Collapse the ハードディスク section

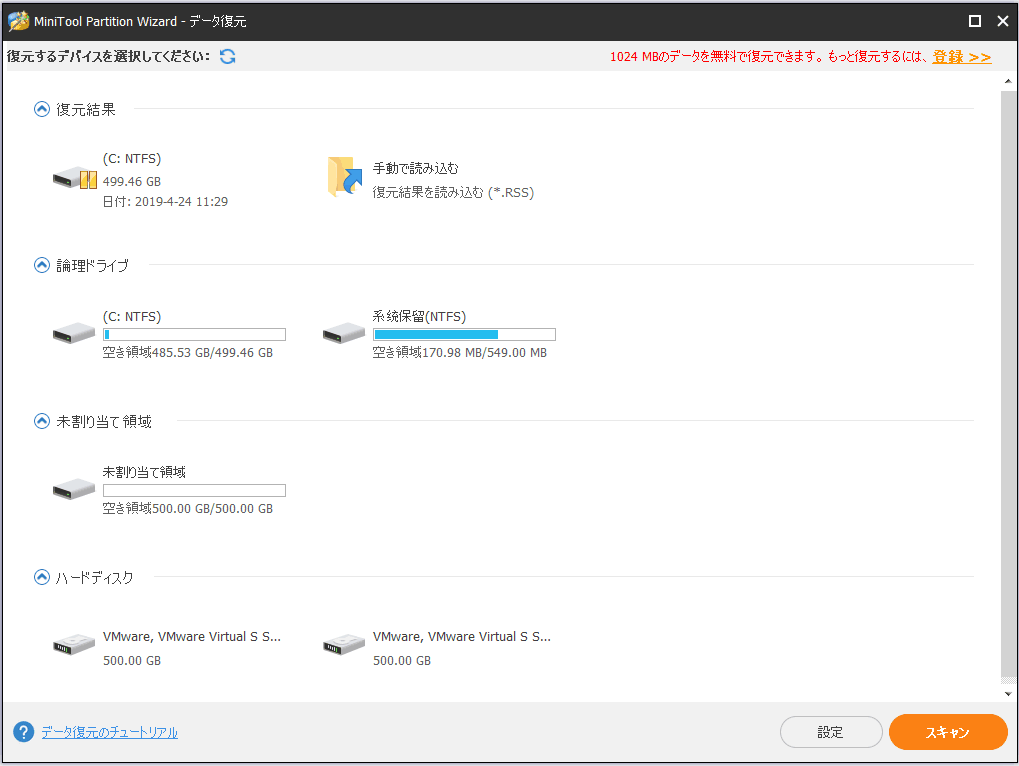click(x=42, y=577)
